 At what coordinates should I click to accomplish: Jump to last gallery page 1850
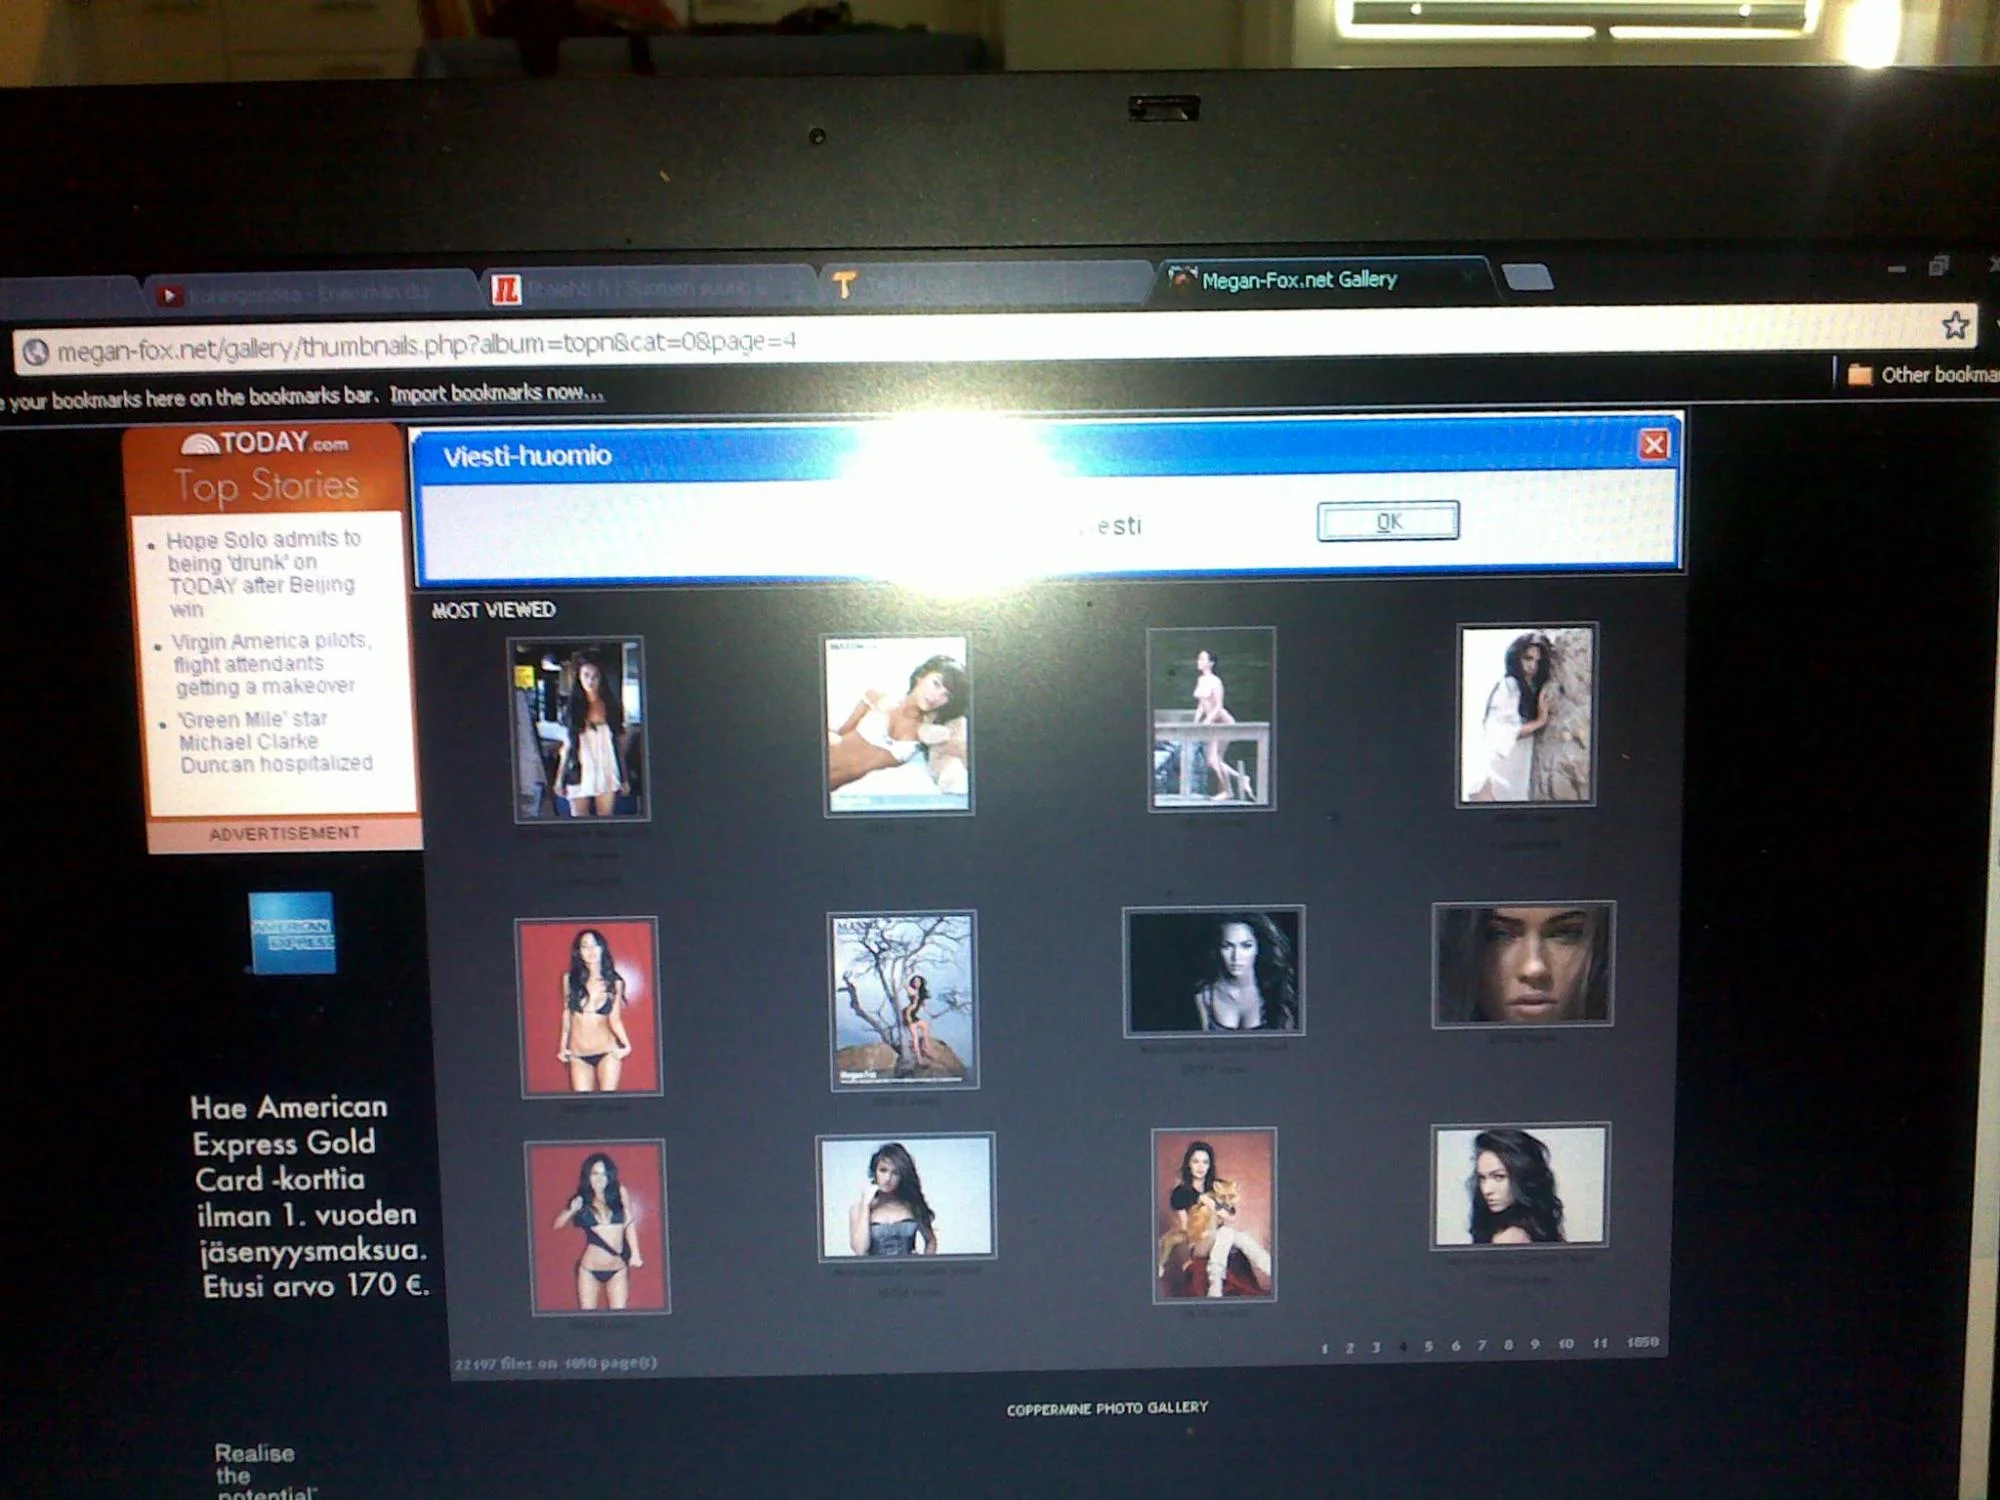coord(1642,1342)
